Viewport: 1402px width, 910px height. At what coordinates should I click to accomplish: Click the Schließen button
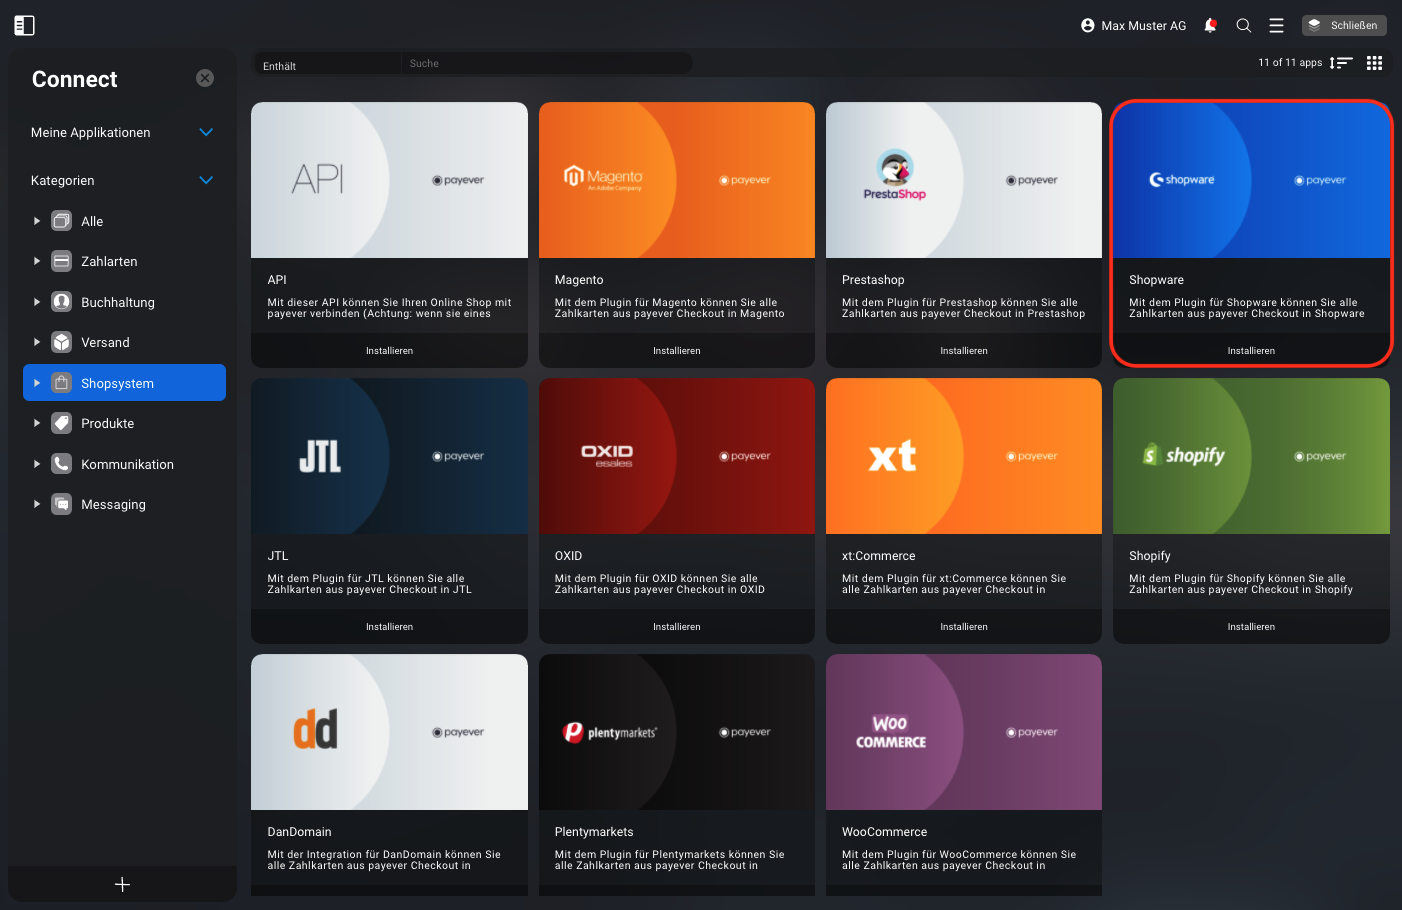[1344, 26]
